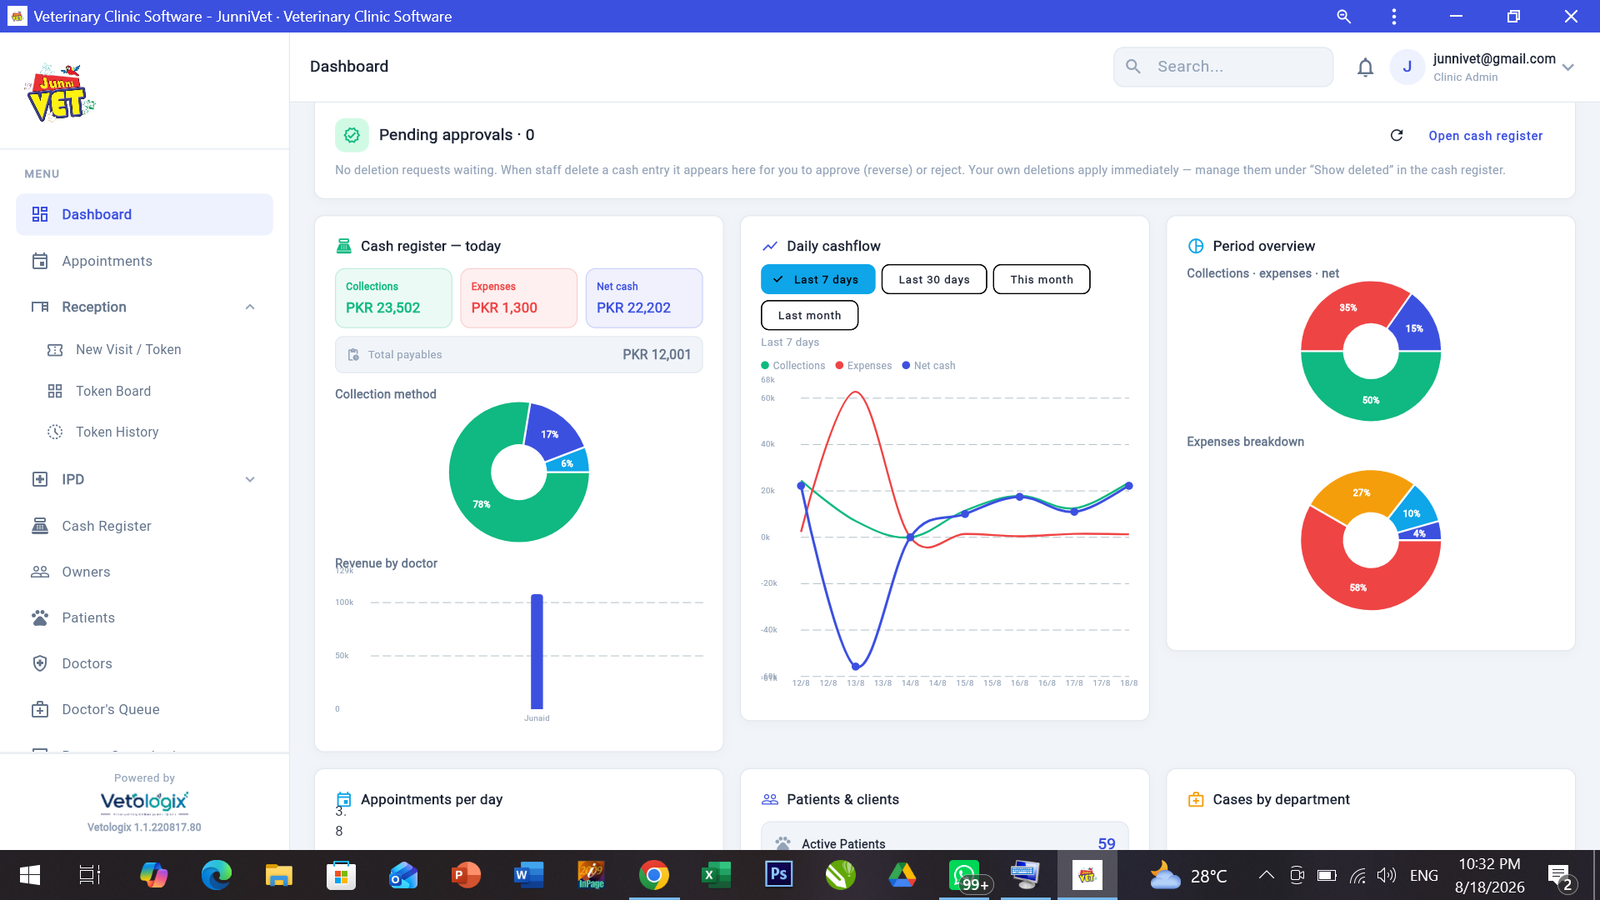
Task: Click the Period overview pie icon
Action: click(1196, 246)
